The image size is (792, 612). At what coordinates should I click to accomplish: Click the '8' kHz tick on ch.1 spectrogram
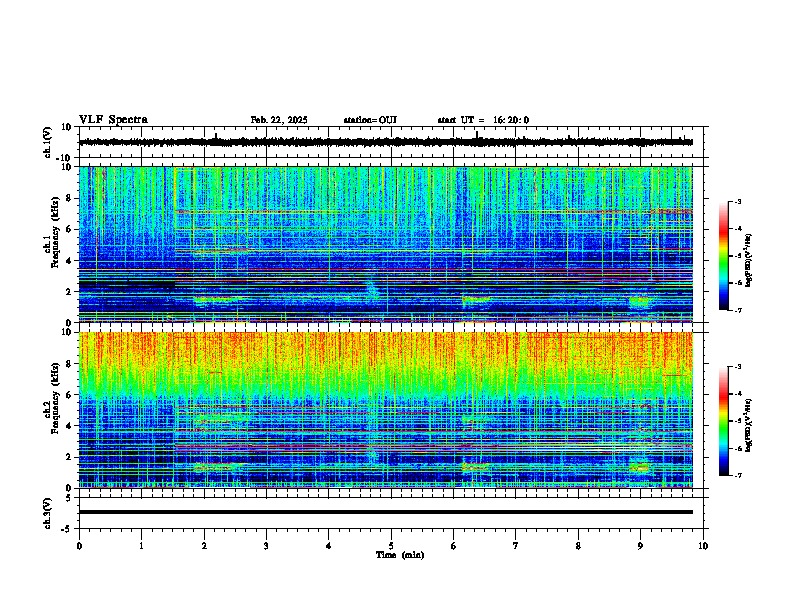[70, 198]
